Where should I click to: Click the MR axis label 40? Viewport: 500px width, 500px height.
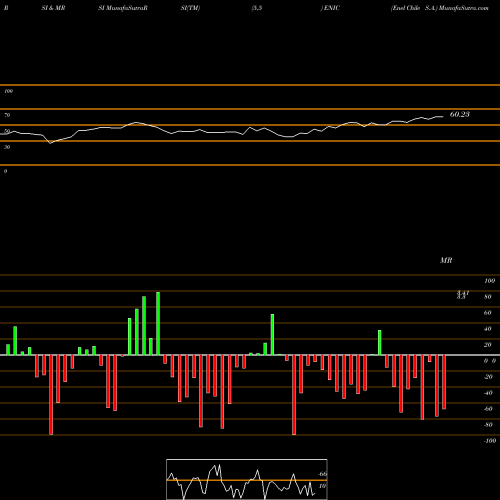(488, 329)
